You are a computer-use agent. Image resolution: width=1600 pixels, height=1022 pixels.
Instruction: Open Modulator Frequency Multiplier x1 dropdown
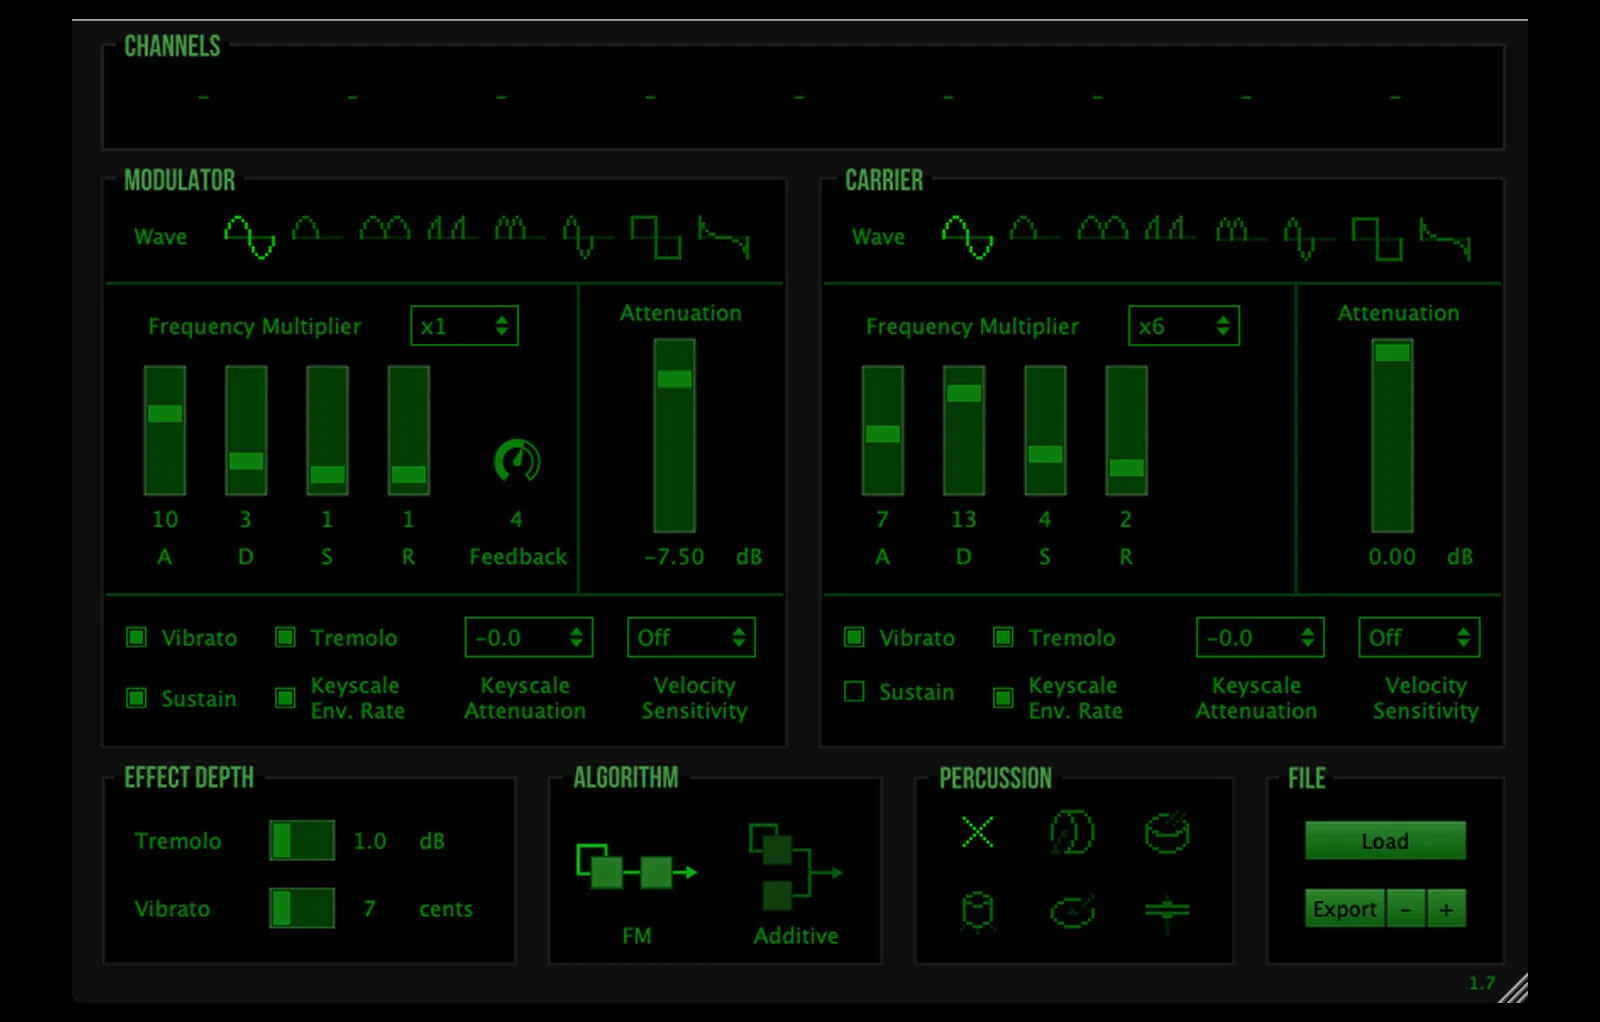(x=464, y=326)
